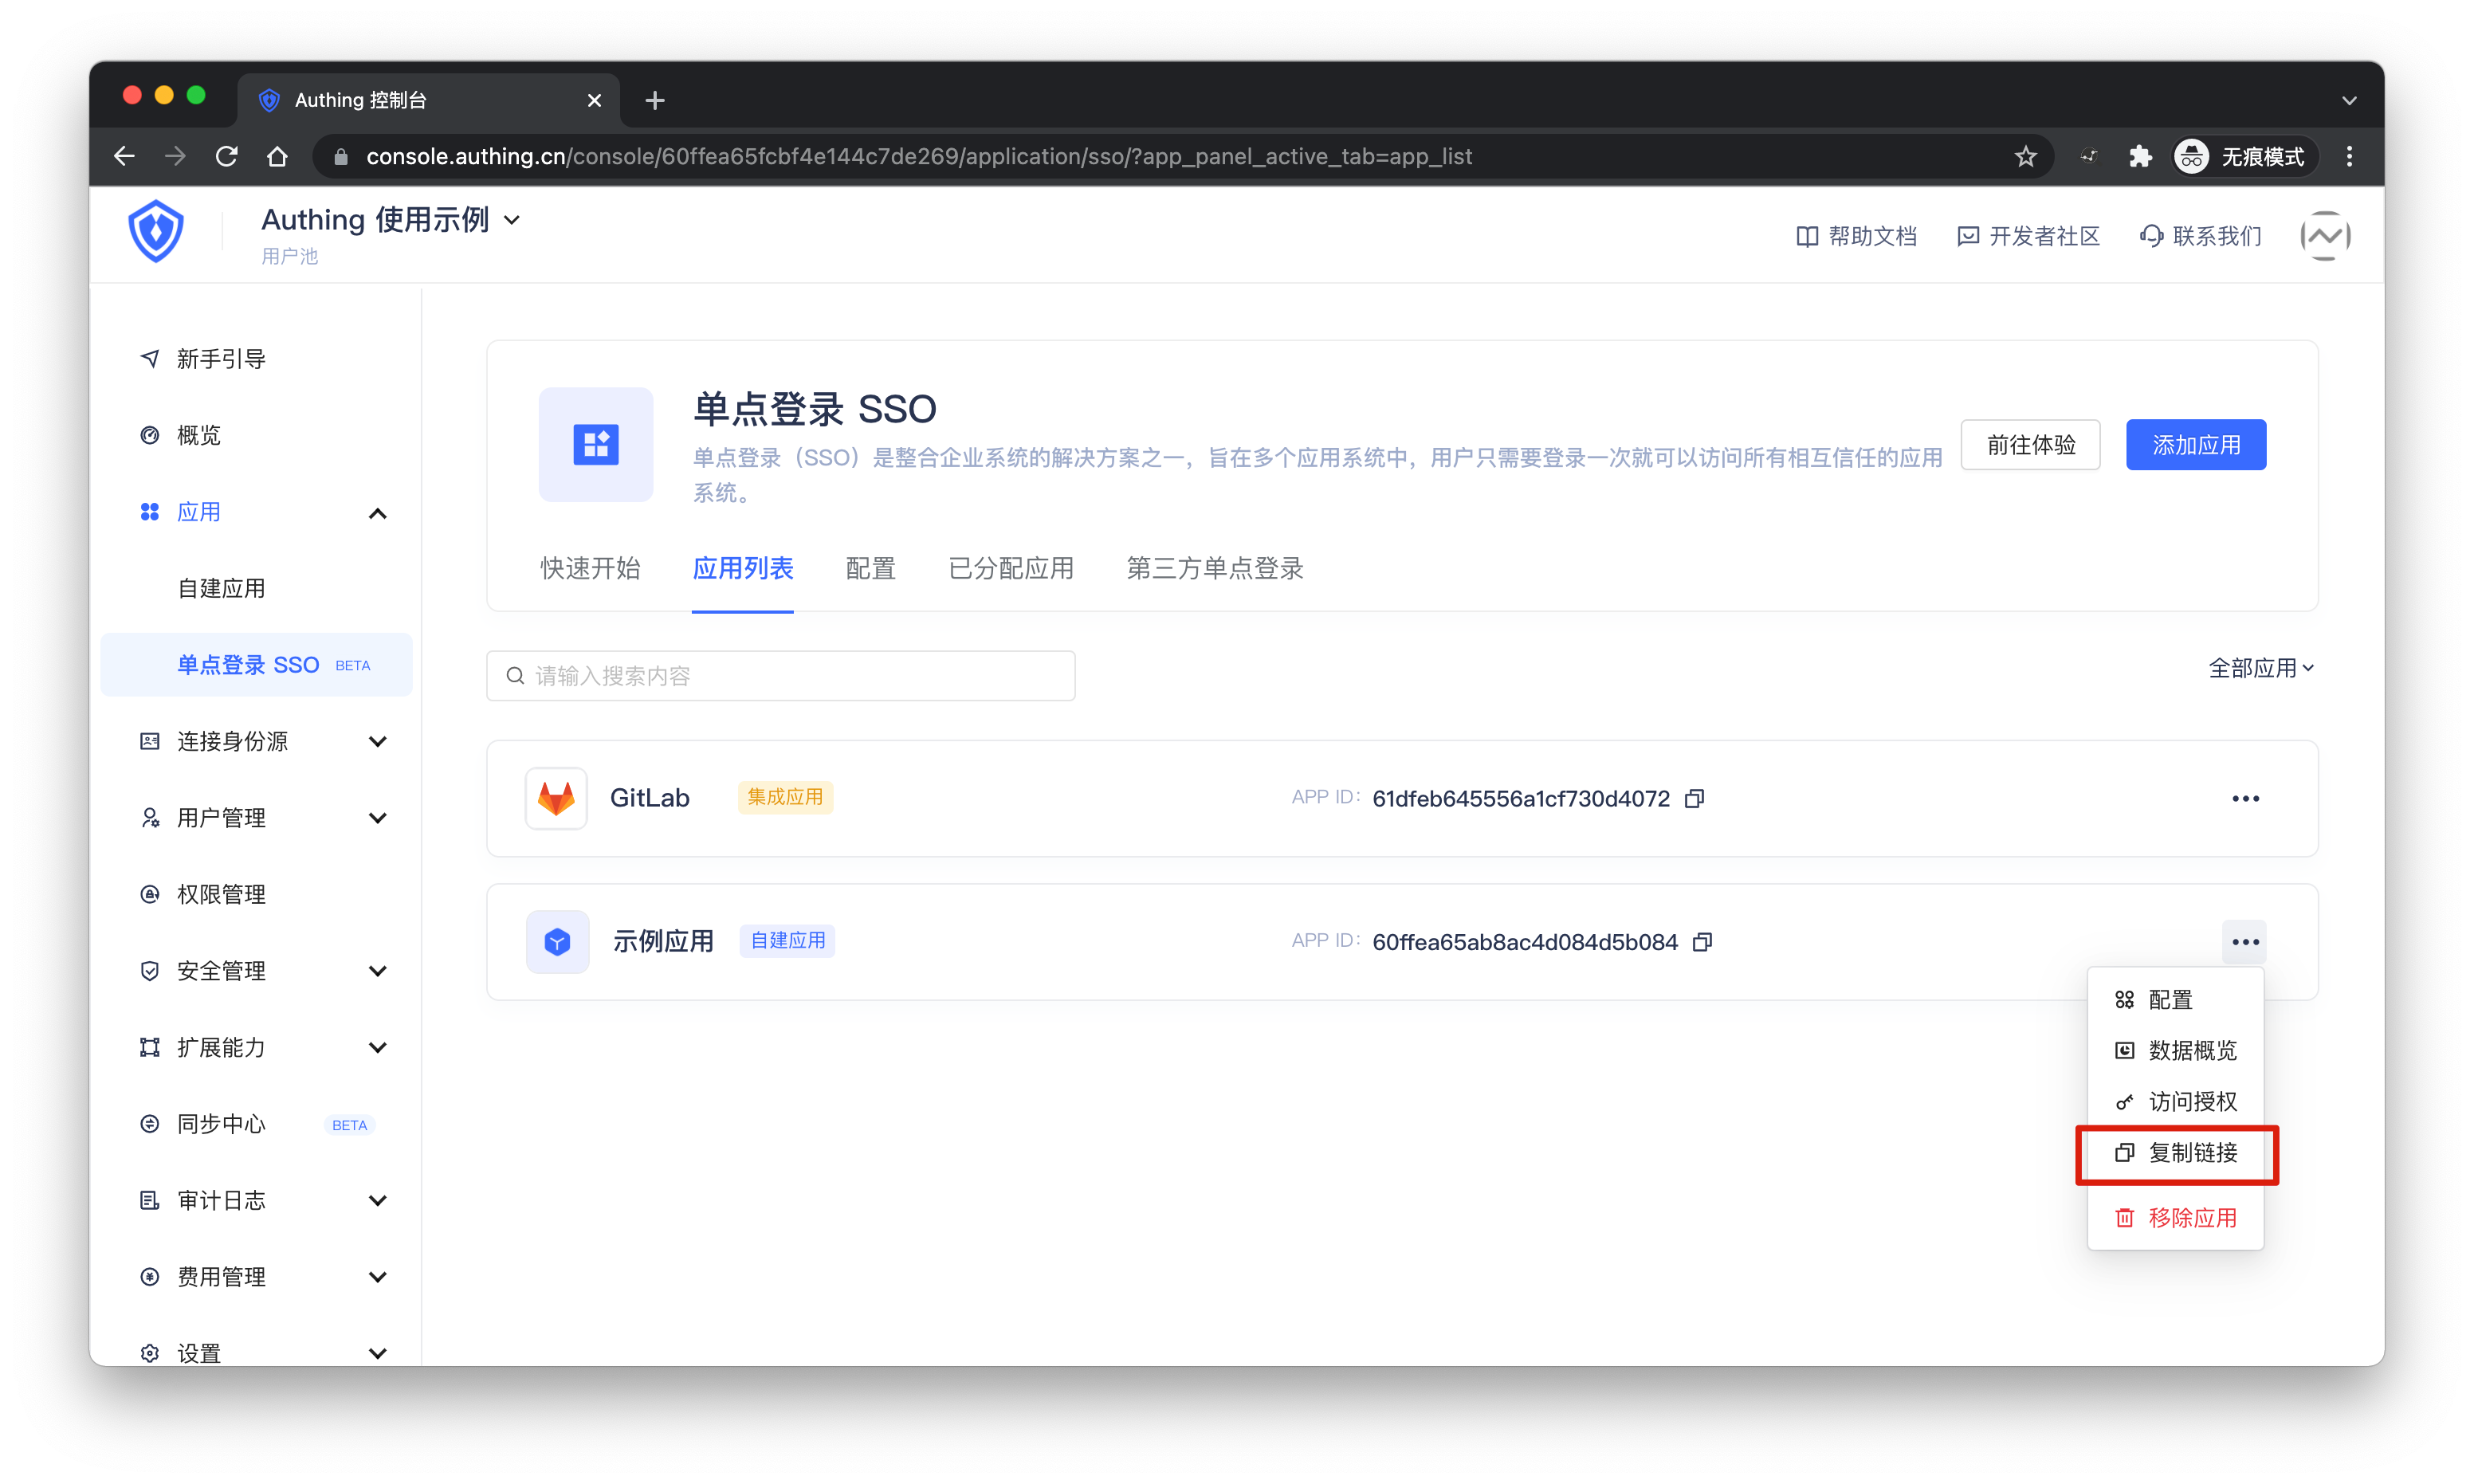Click the Authing shield logo
2474x1484 pixels.
156,232
